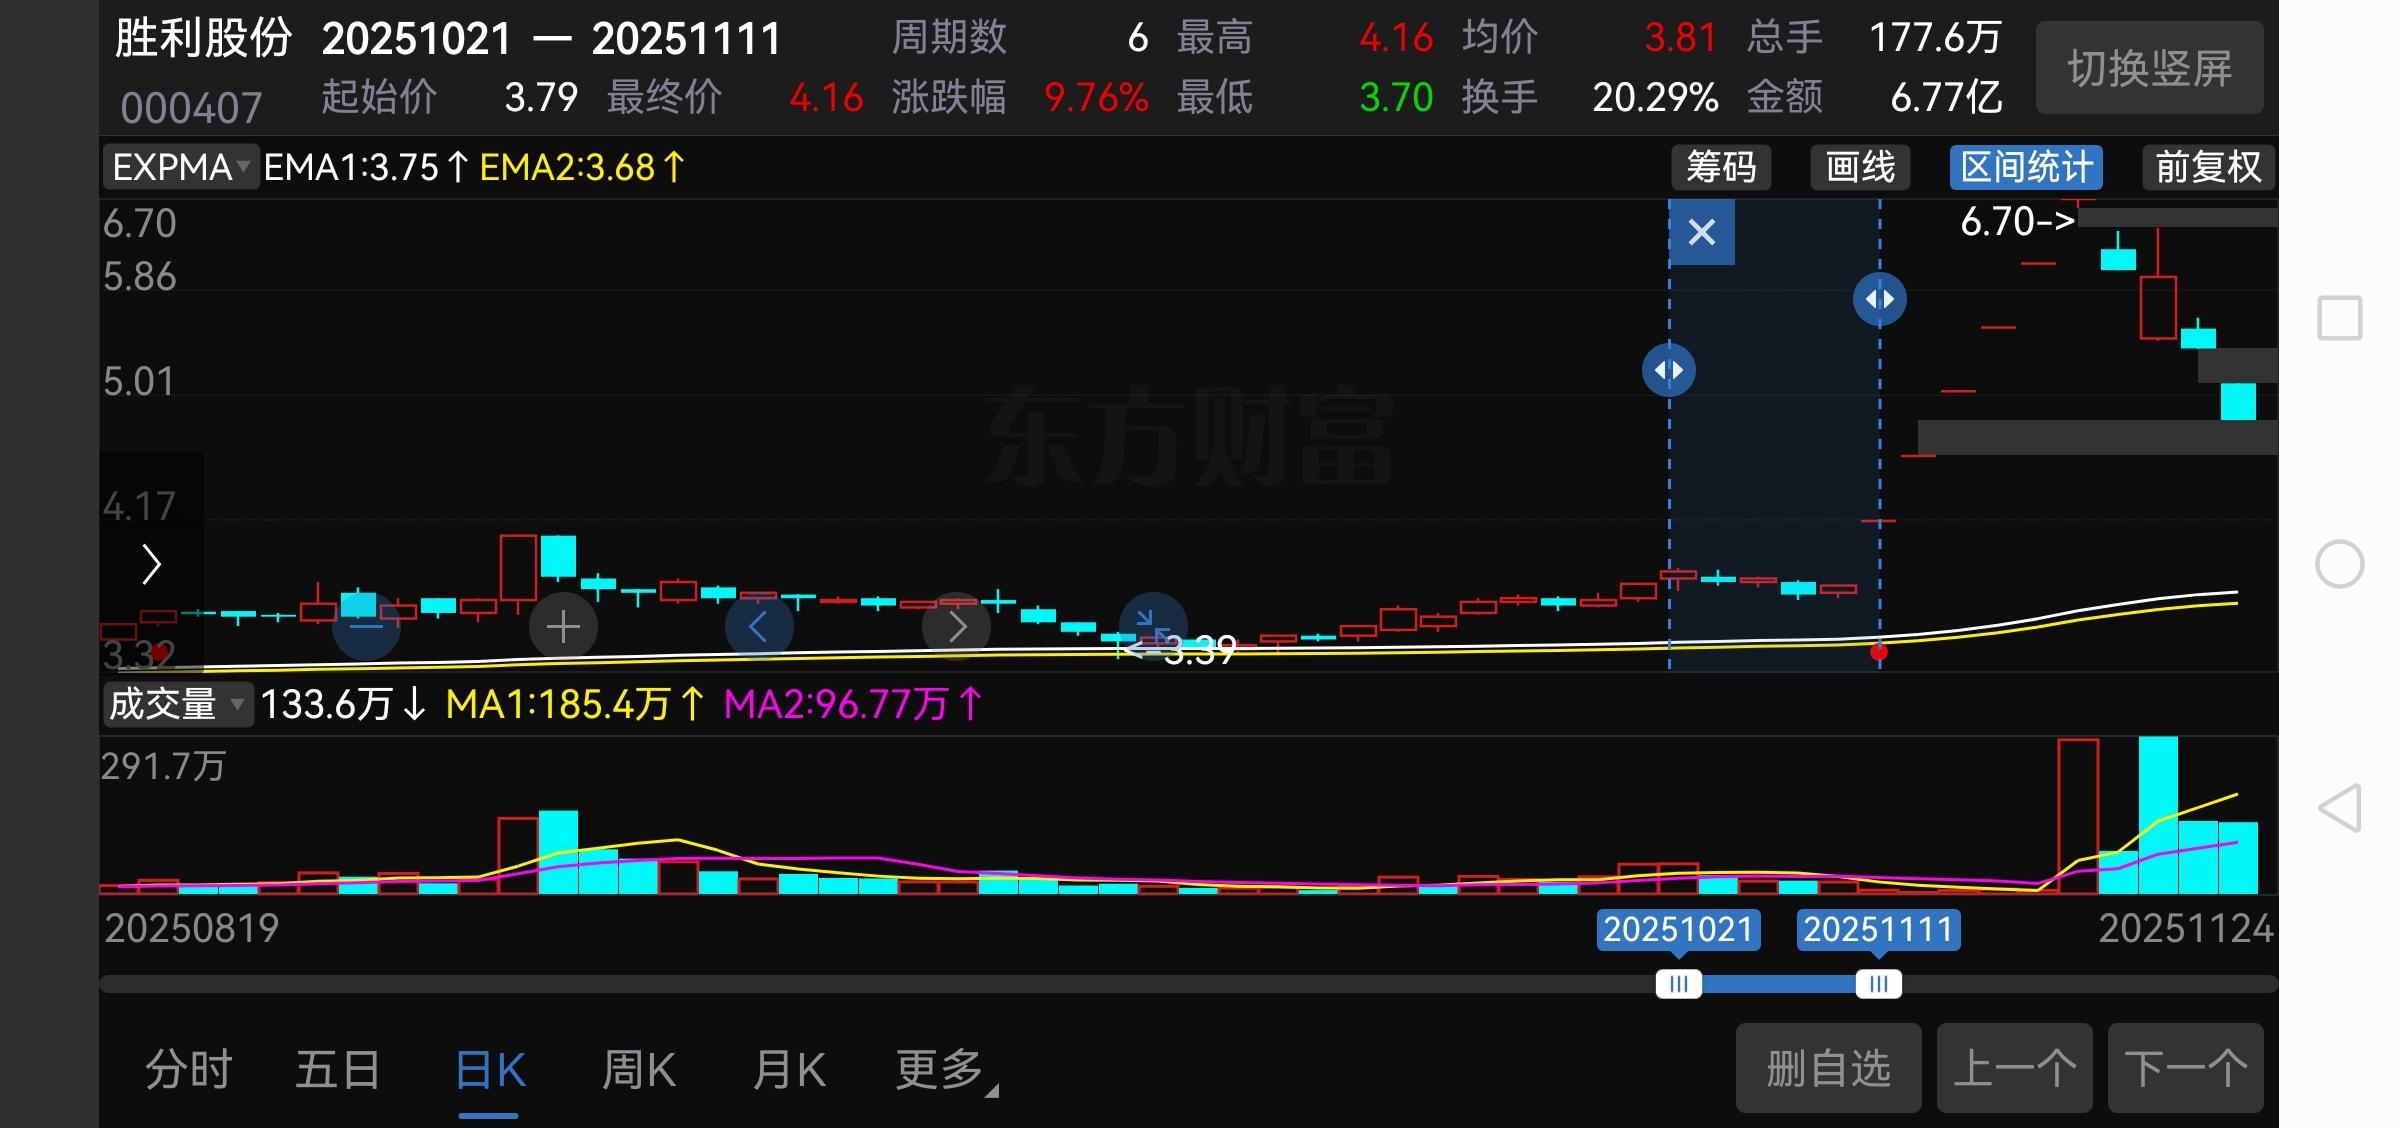Image resolution: width=2400 pixels, height=1128 pixels.
Task: Click the right arrow pan chart icon
Action: 956,627
